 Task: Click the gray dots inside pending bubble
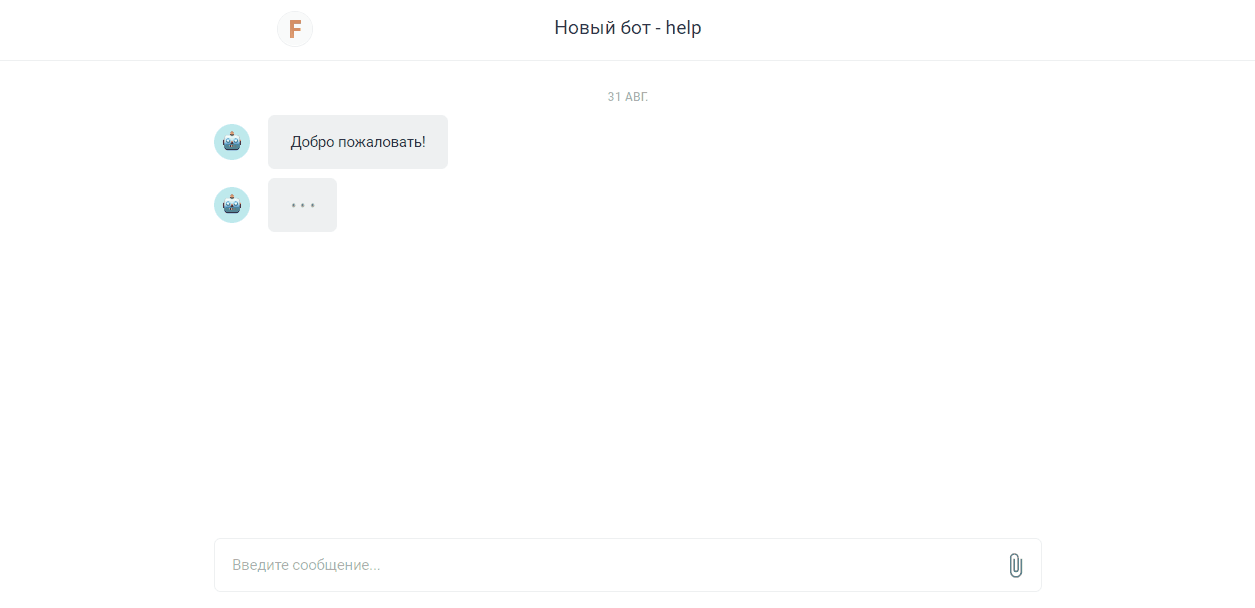(303, 205)
